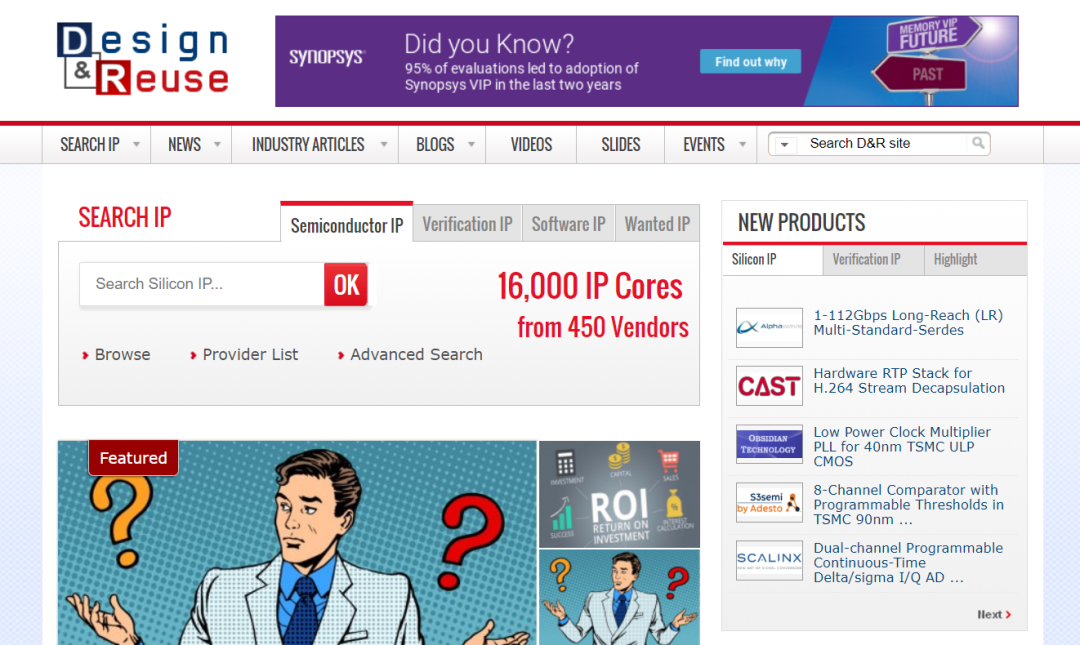
Task: Click the Scalinx vendor logo
Action: (x=769, y=560)
